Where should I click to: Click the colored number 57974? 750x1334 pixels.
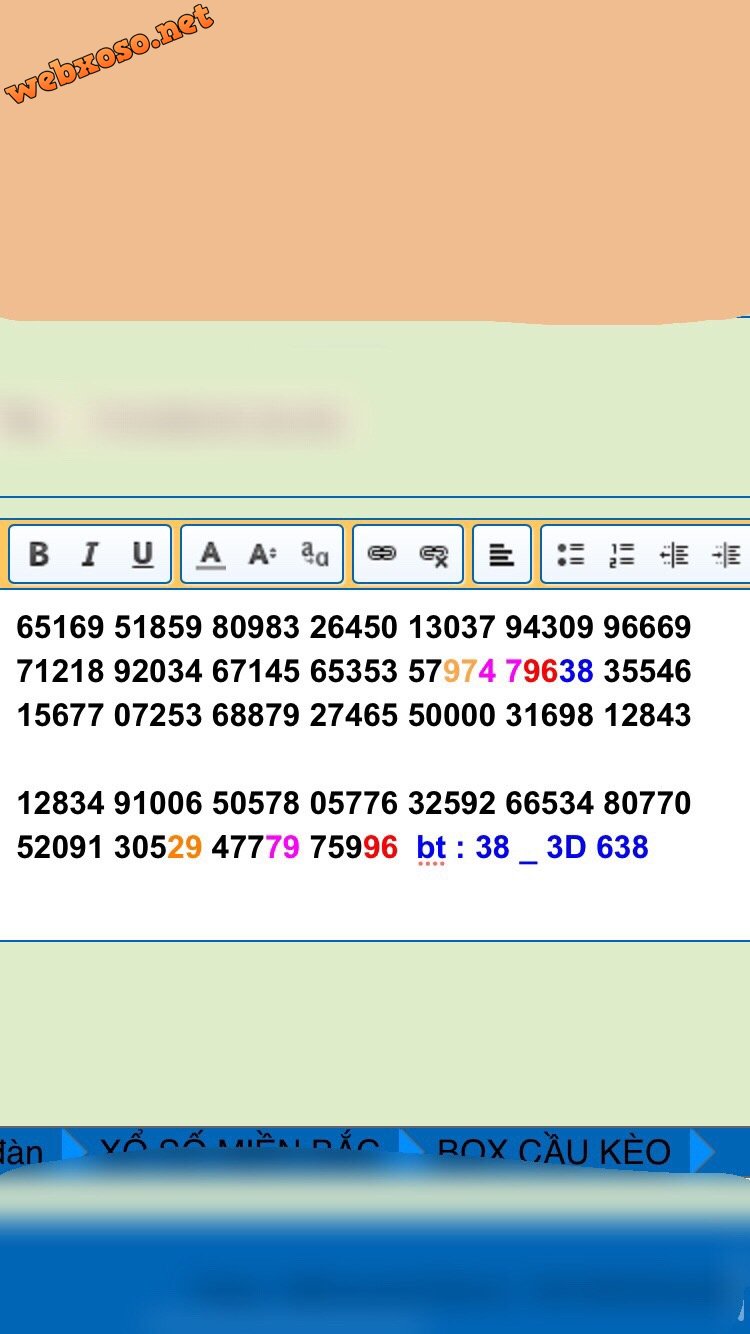pyautogui.click(x=452, y=671)
